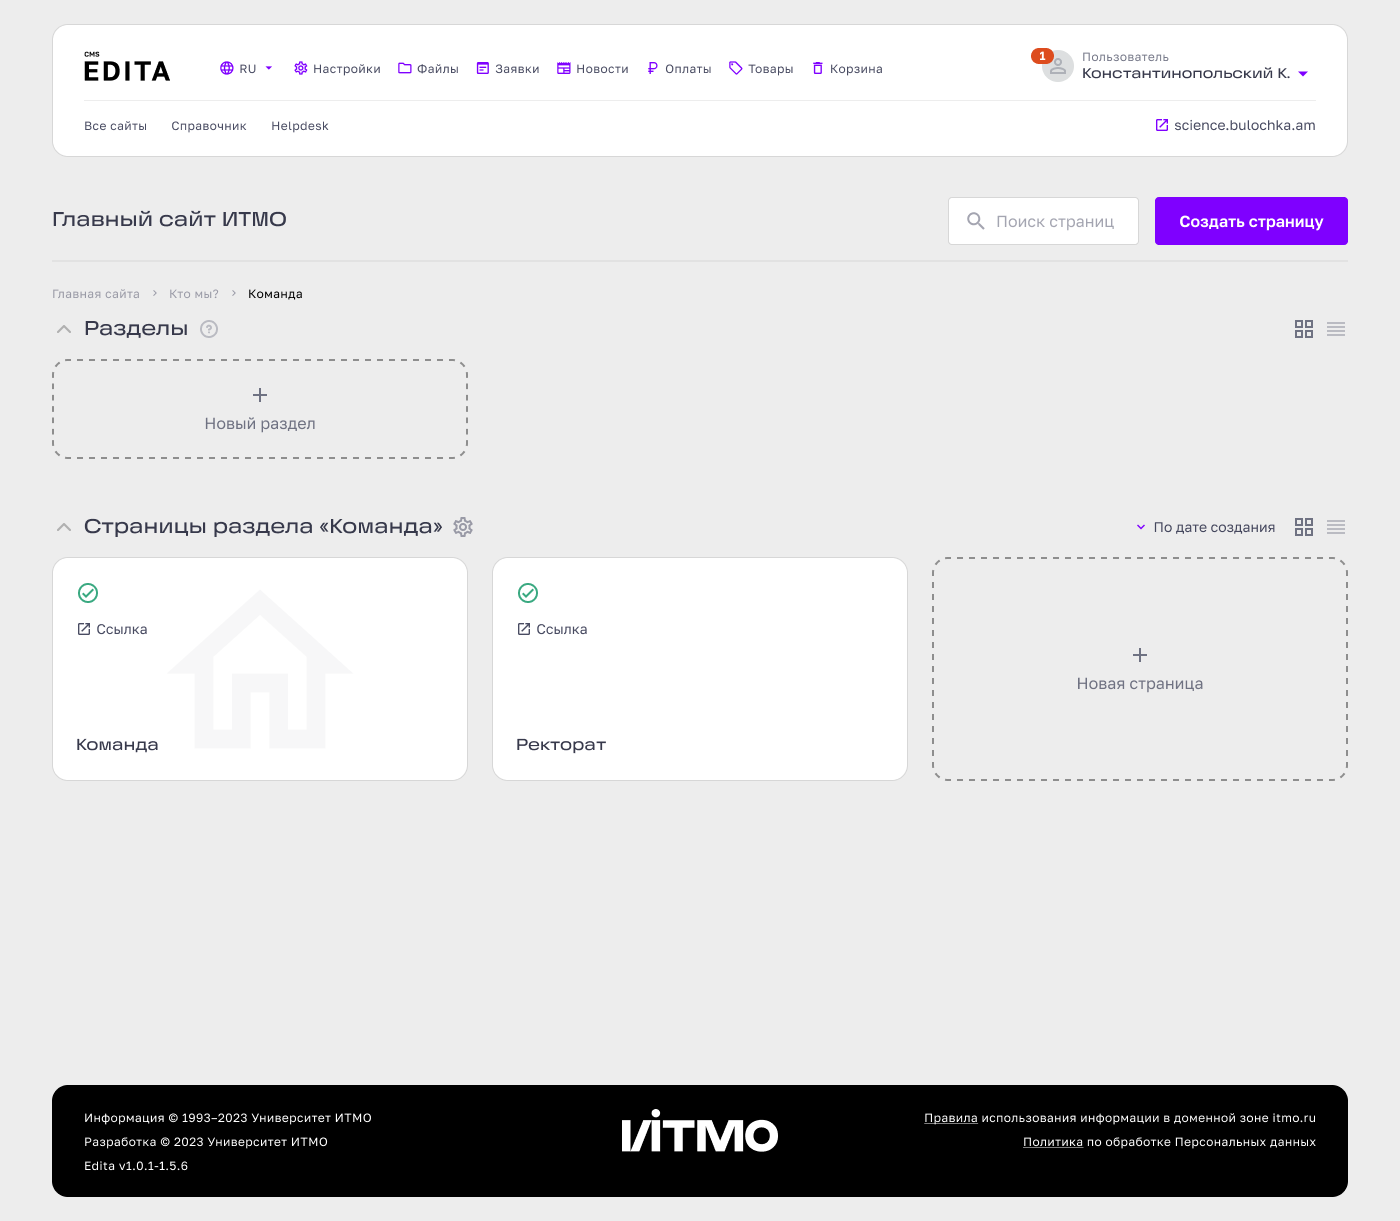
Task: Open the Политика link in the footer
Action: tap(1053, 1142)
